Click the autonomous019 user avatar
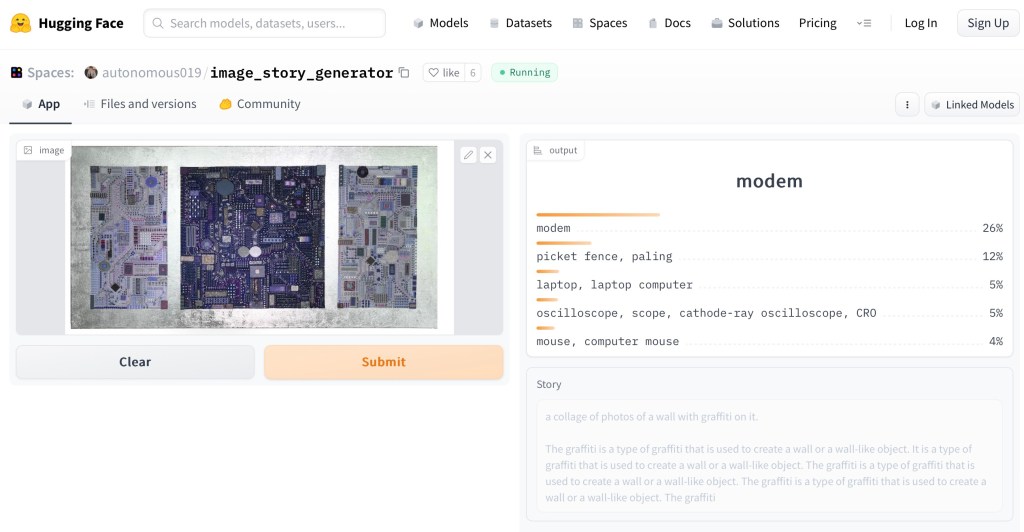 (91, 73)
